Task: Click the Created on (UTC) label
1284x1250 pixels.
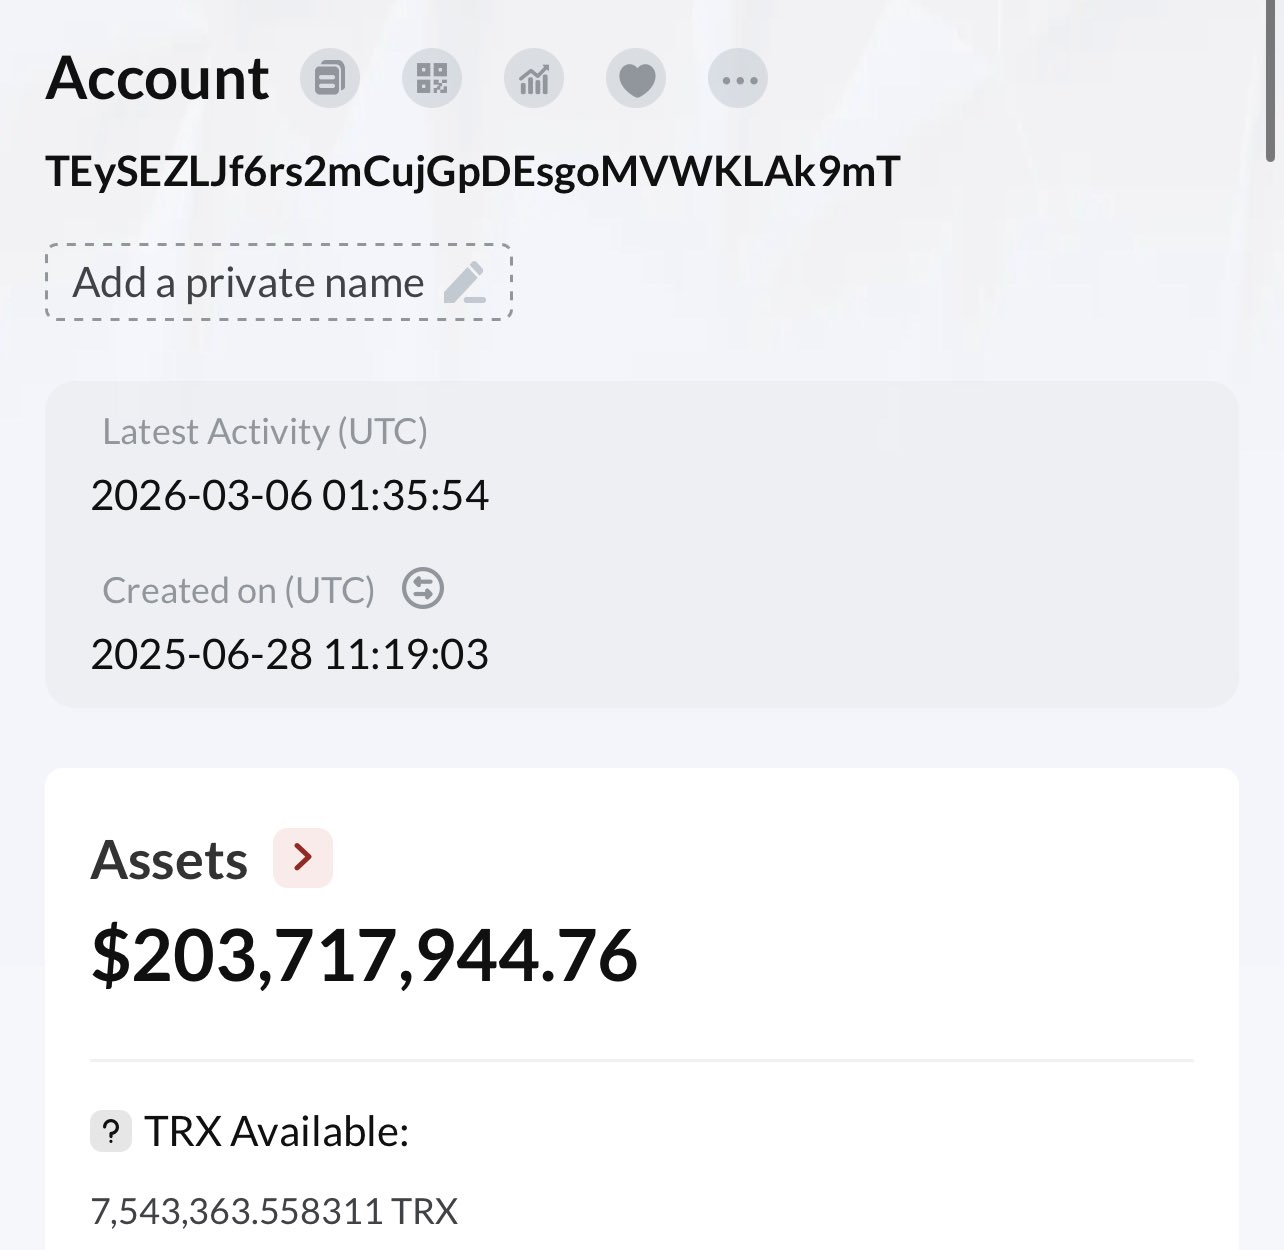Action: point(238,591)
